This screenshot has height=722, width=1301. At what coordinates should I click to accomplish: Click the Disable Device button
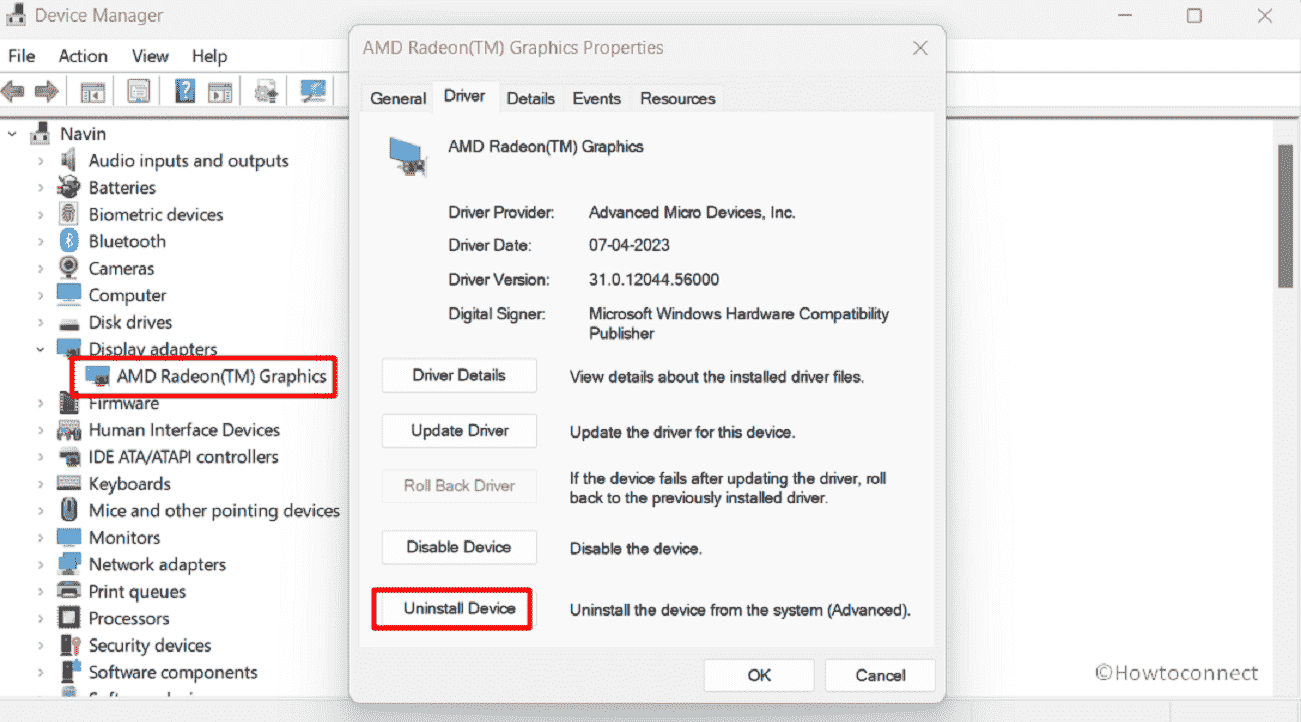(459, 547)
